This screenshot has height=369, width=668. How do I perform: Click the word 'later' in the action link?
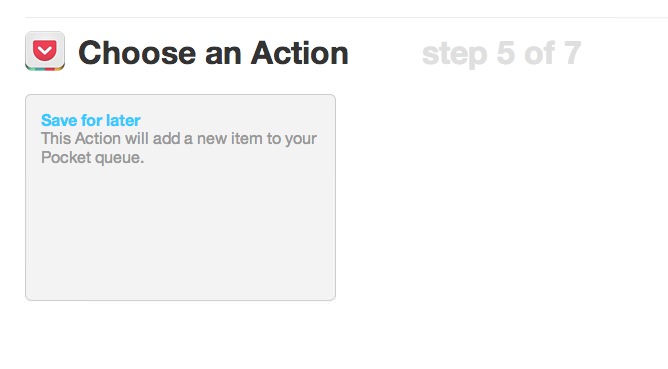[x=123, y=120]
